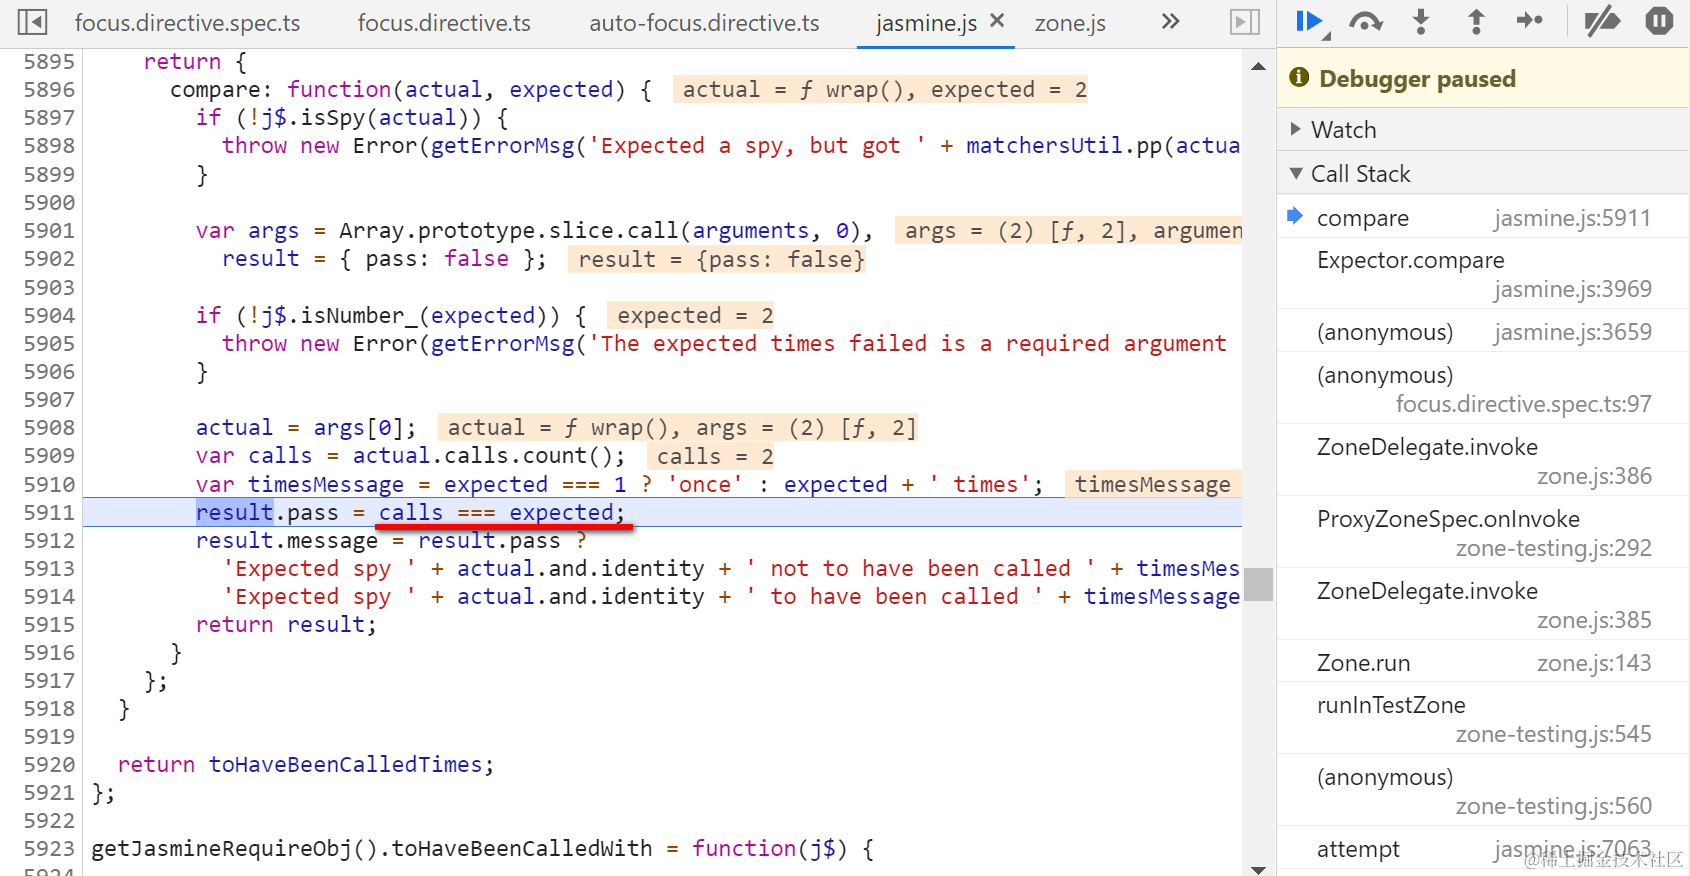Switch to auto-focus.directive.ts tab
This screenshot has width=1690, height=876.
[x=704, y=23]
